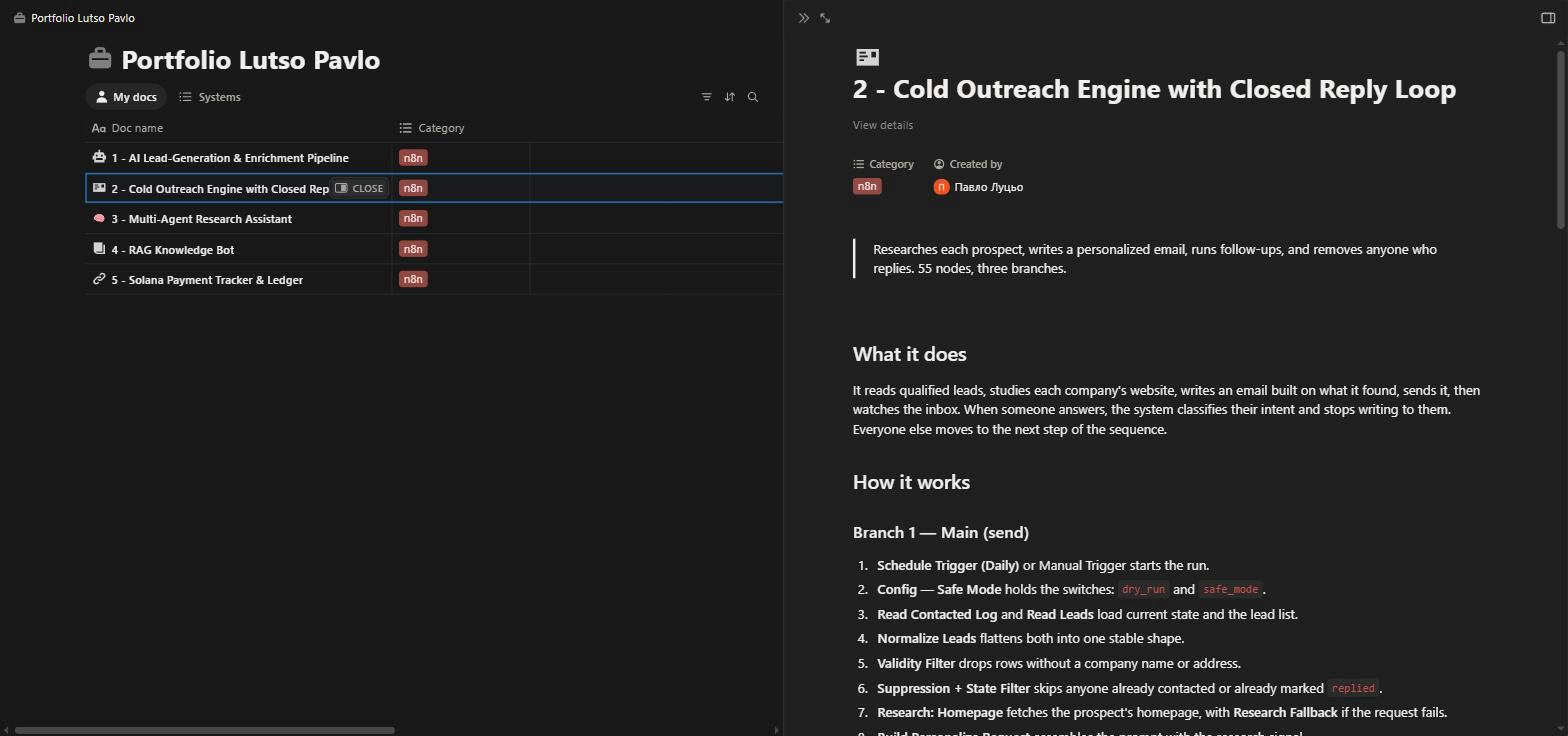Screen dimensions: 1568x736
Task: Close the side peek via CLOSE button
Action: coord(359,188)
